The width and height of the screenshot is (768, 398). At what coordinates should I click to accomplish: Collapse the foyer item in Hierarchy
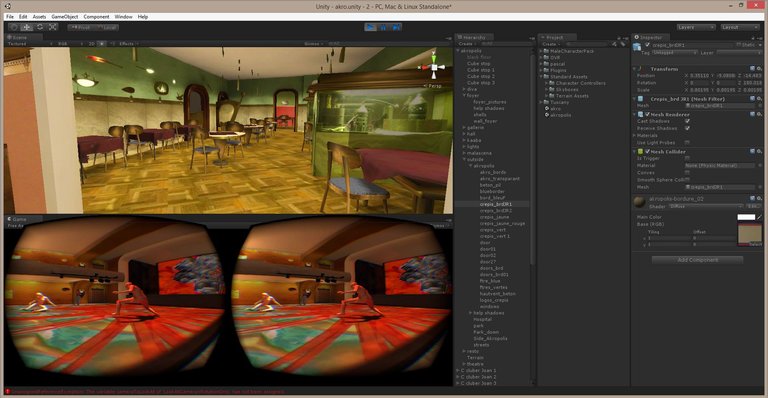[464, 96]
